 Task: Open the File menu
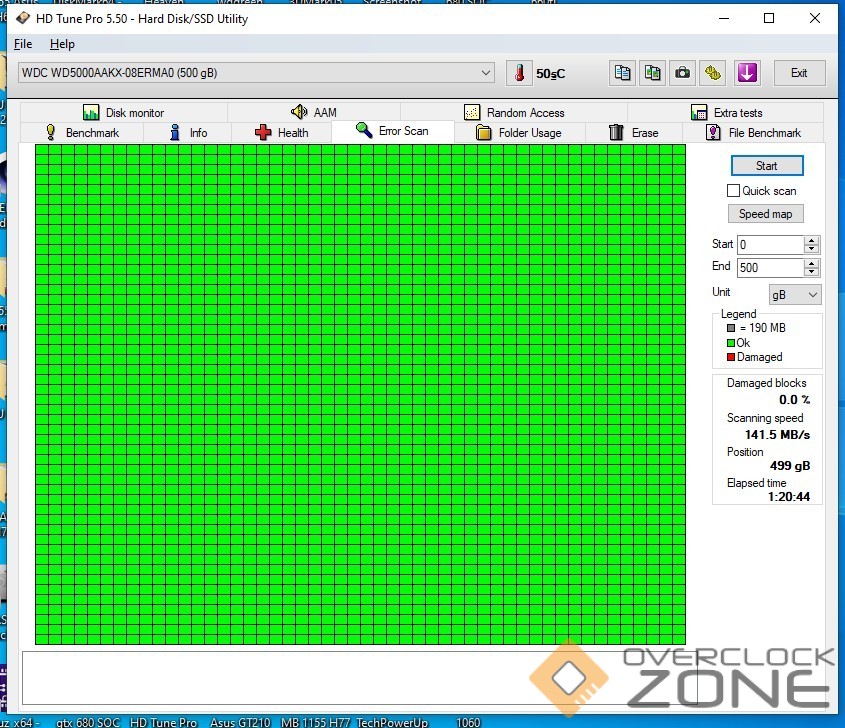click(x=23, y=44)
